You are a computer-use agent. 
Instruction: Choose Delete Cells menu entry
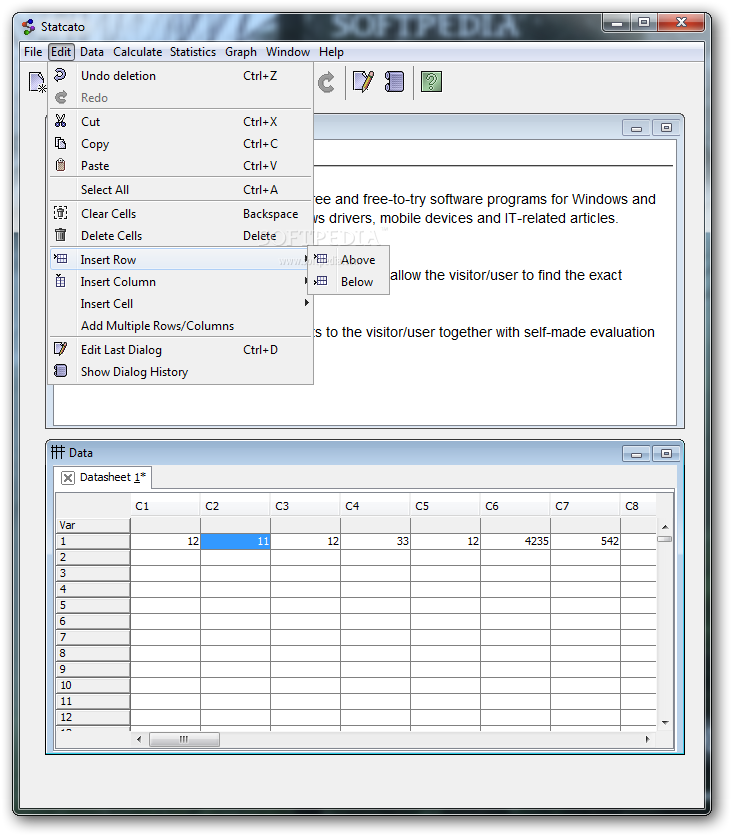[181, 236]
